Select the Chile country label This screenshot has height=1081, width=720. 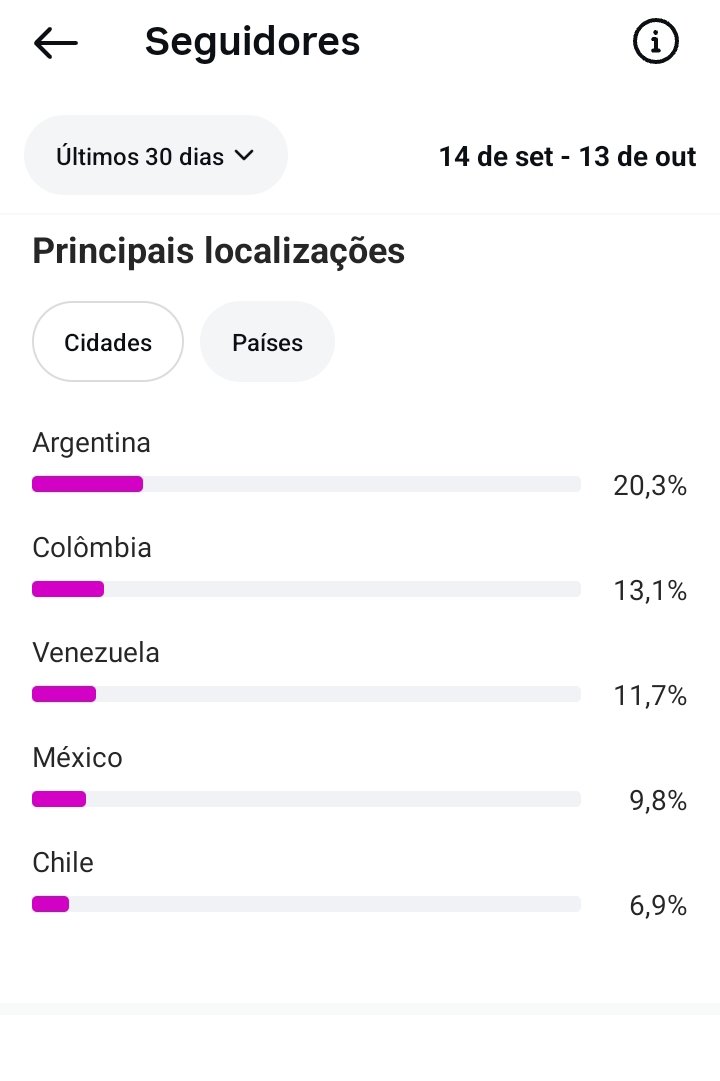click(63, 863)
